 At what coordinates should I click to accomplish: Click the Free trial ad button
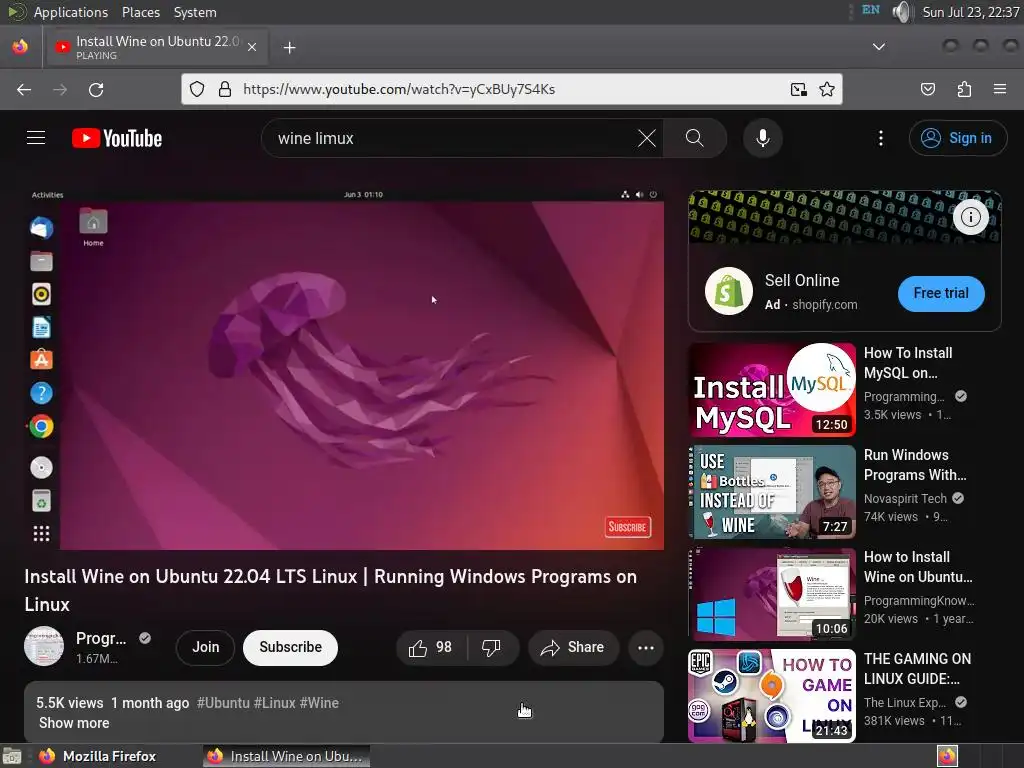click(941, 293)
